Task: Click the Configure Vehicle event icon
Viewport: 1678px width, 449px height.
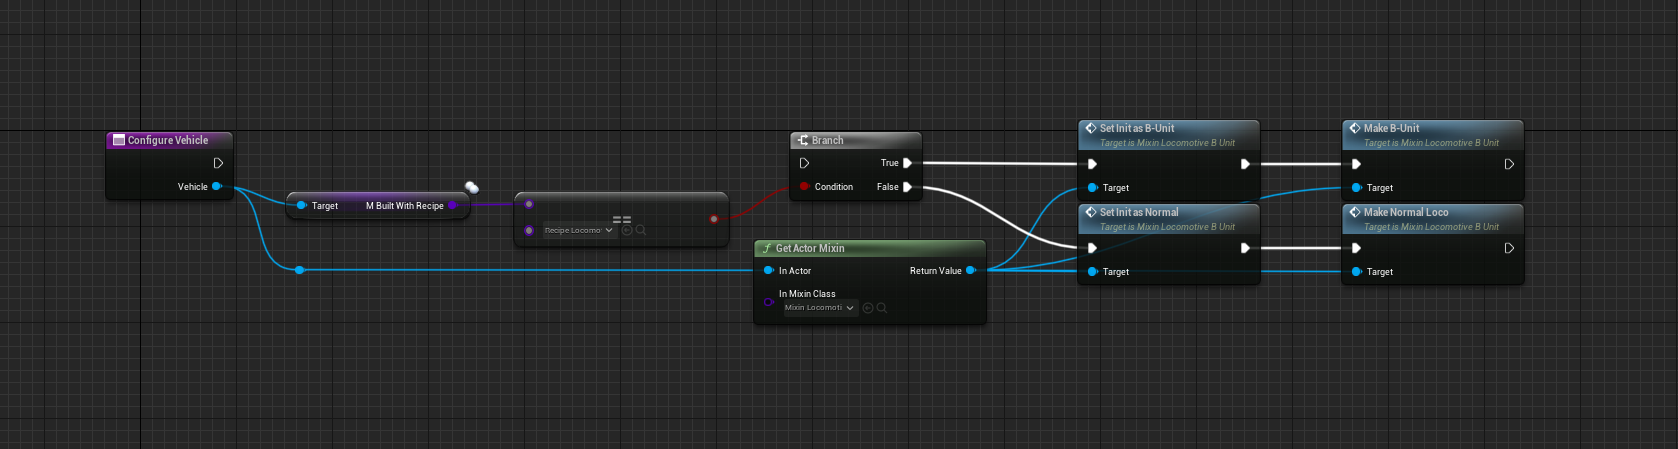Action: (119, 140)
